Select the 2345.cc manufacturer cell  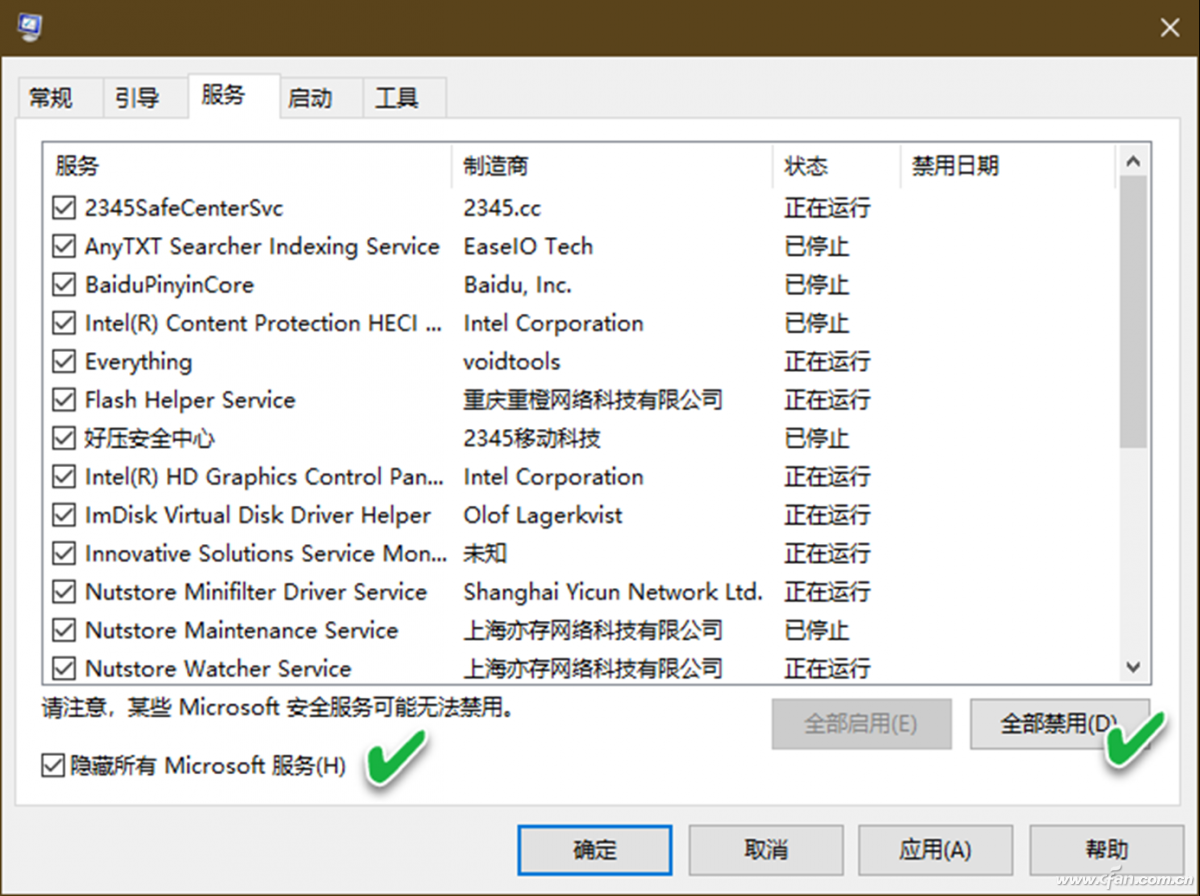503,208
